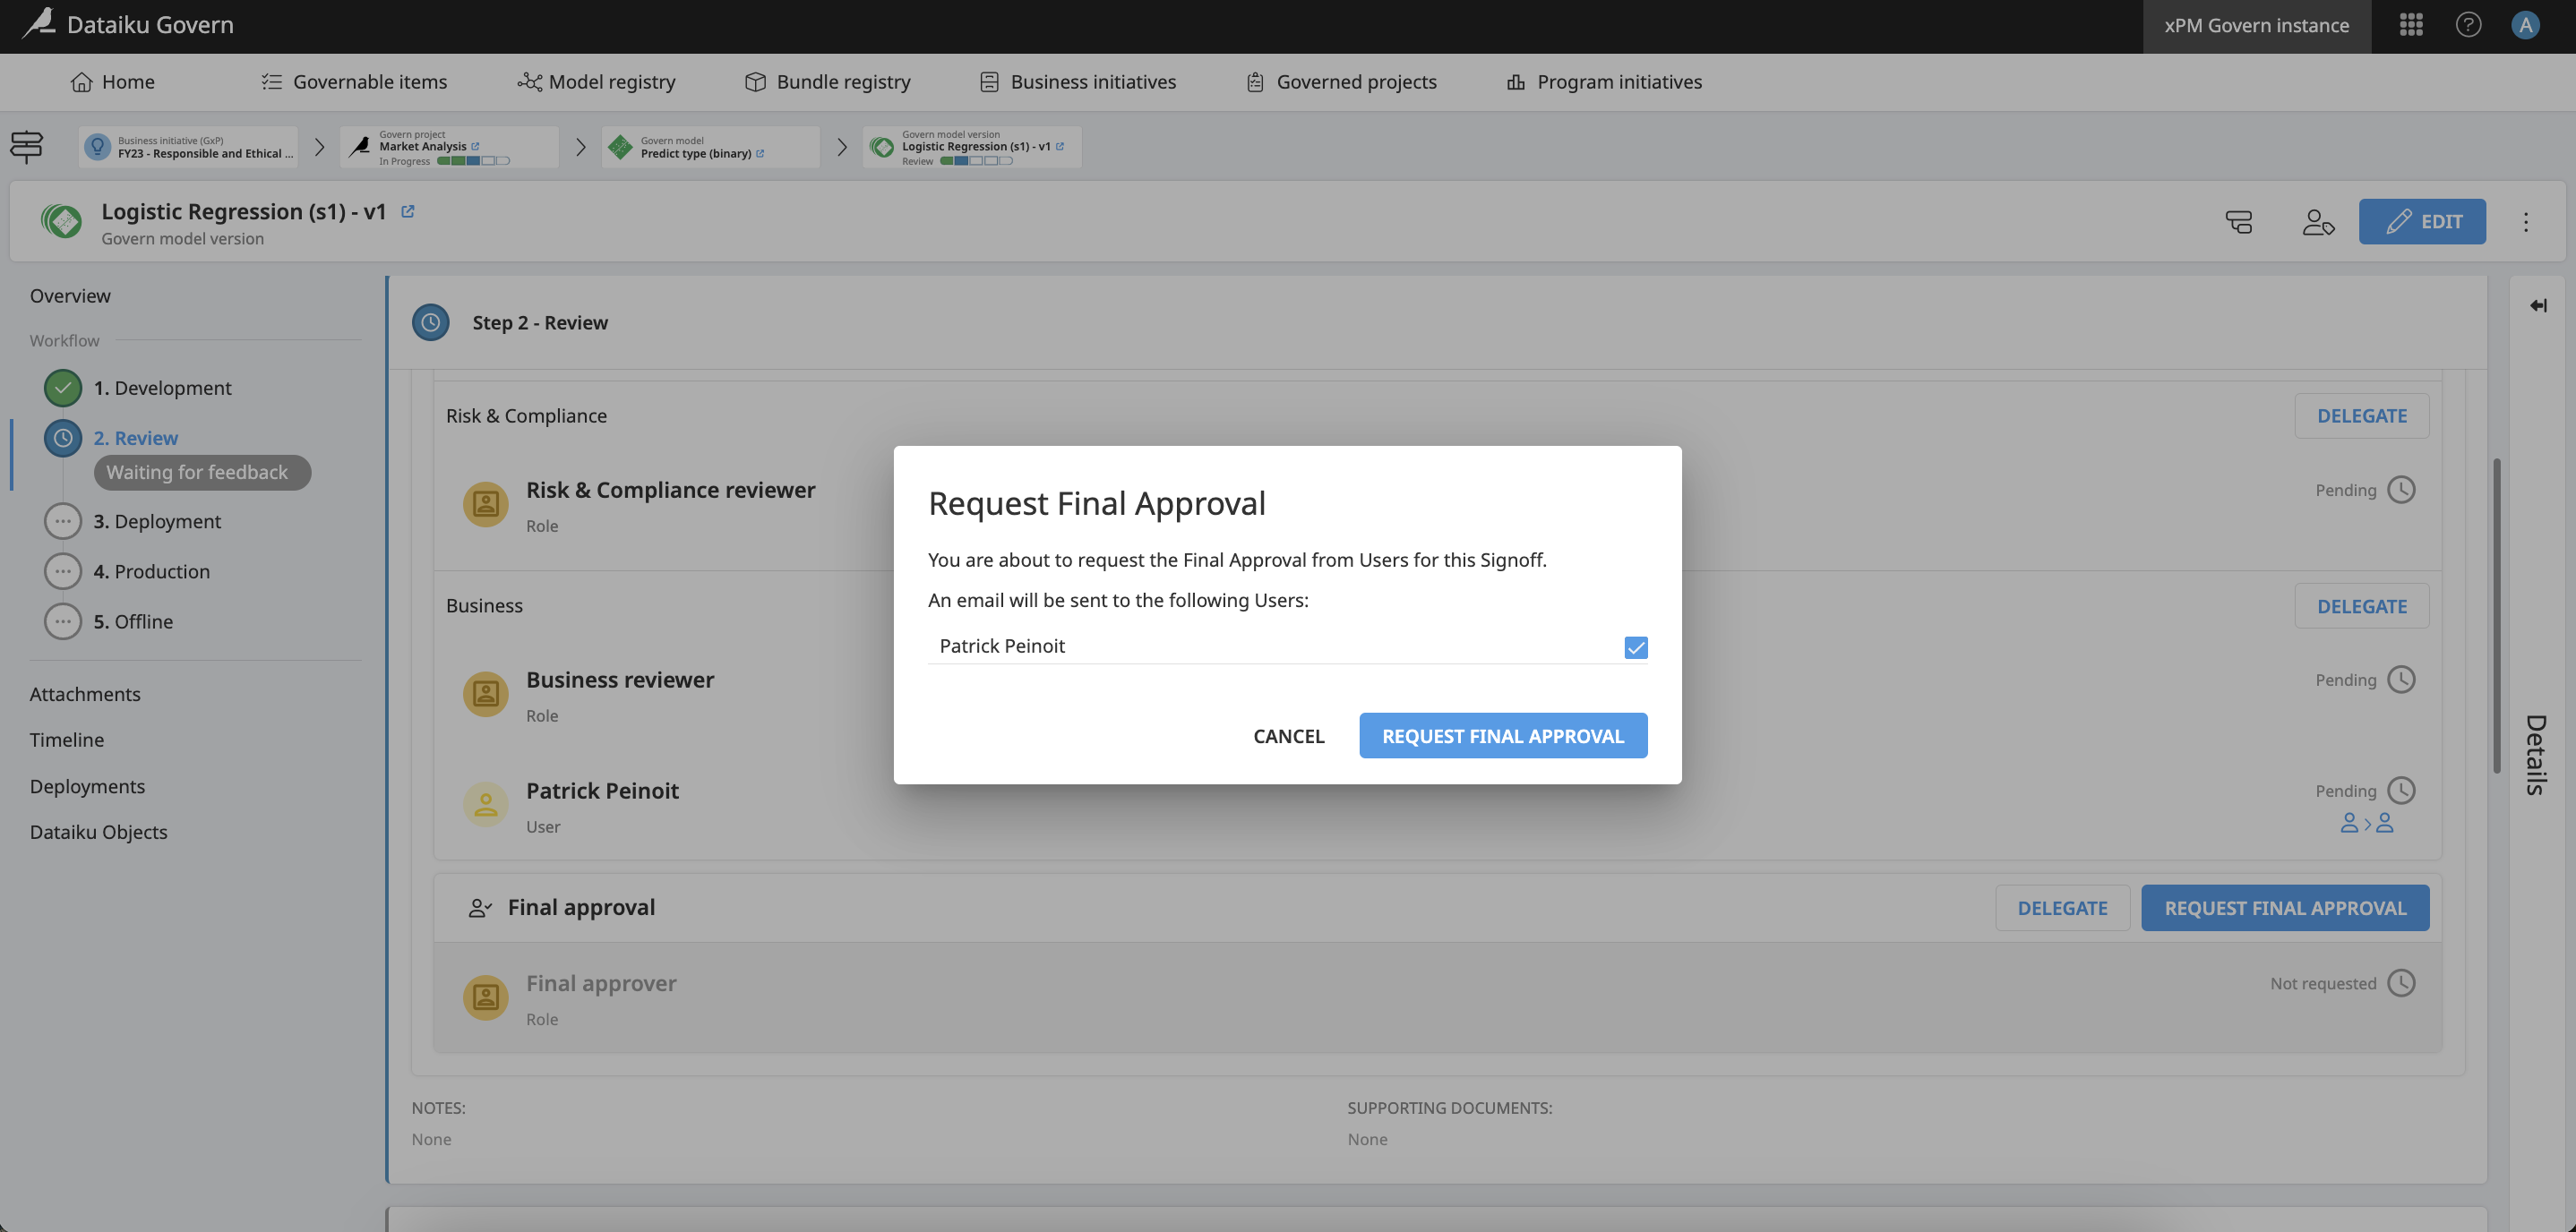The width and height of the screenshot is (2576, 1232).
Task: Click the roles assignment person icon
Action: [x=2317, y=222]
